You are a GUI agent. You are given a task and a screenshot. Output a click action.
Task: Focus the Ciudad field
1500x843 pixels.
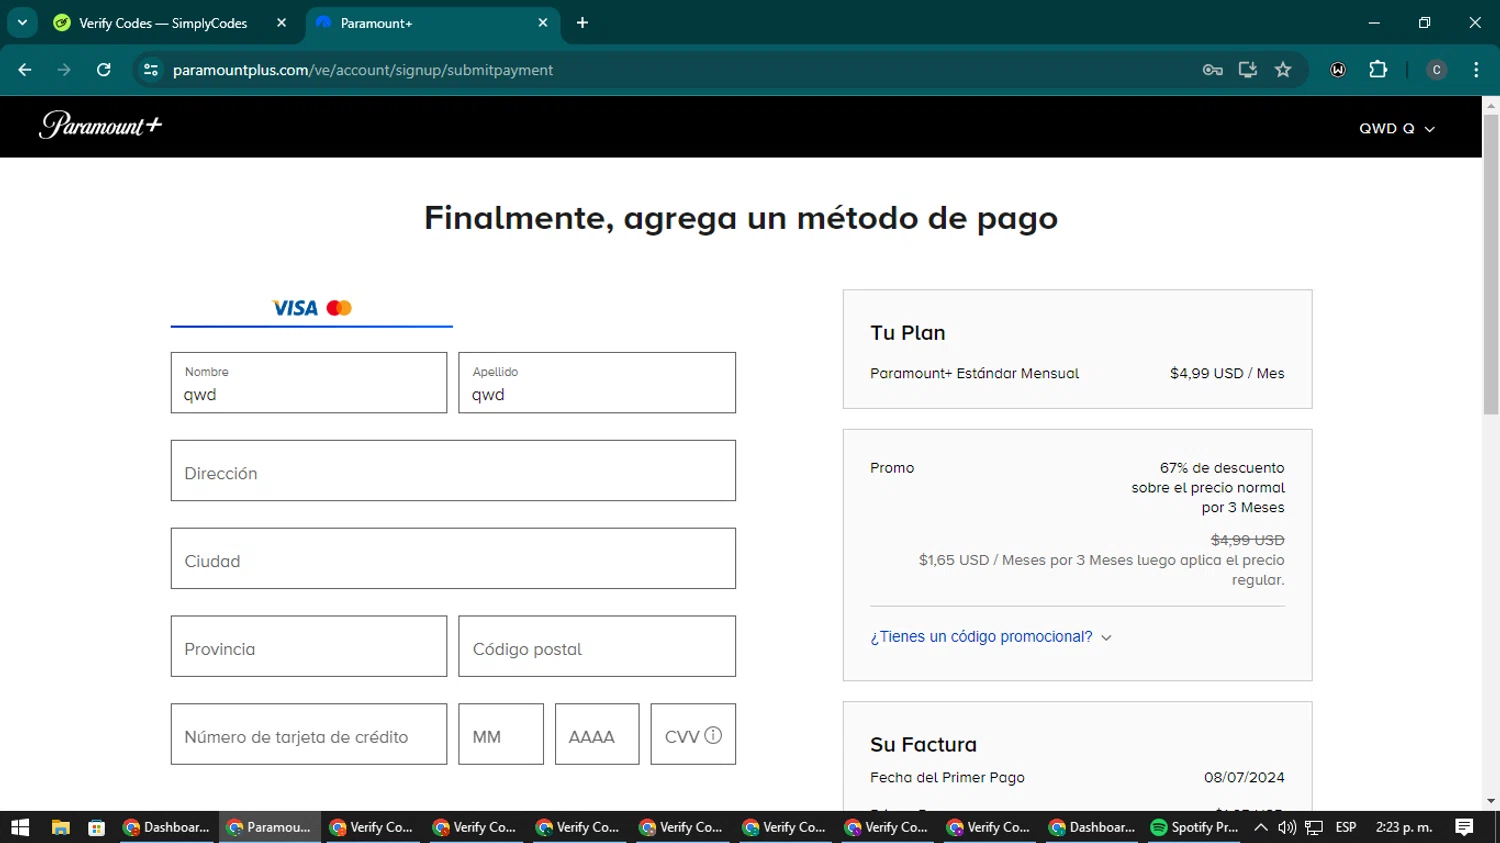pos(453,559)
